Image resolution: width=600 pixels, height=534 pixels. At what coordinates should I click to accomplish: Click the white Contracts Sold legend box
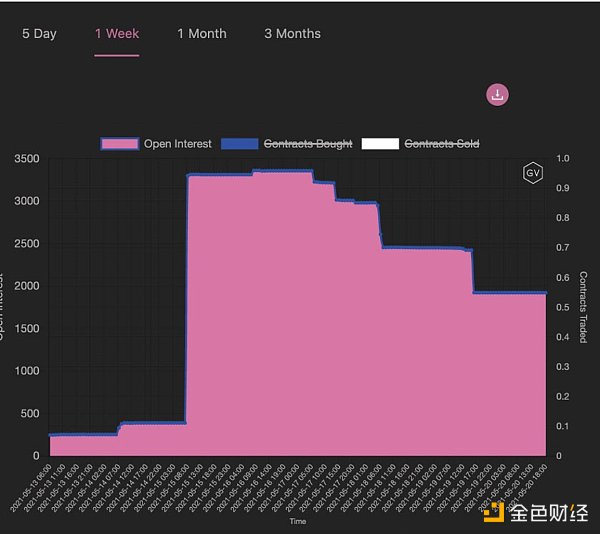[380, 144]
